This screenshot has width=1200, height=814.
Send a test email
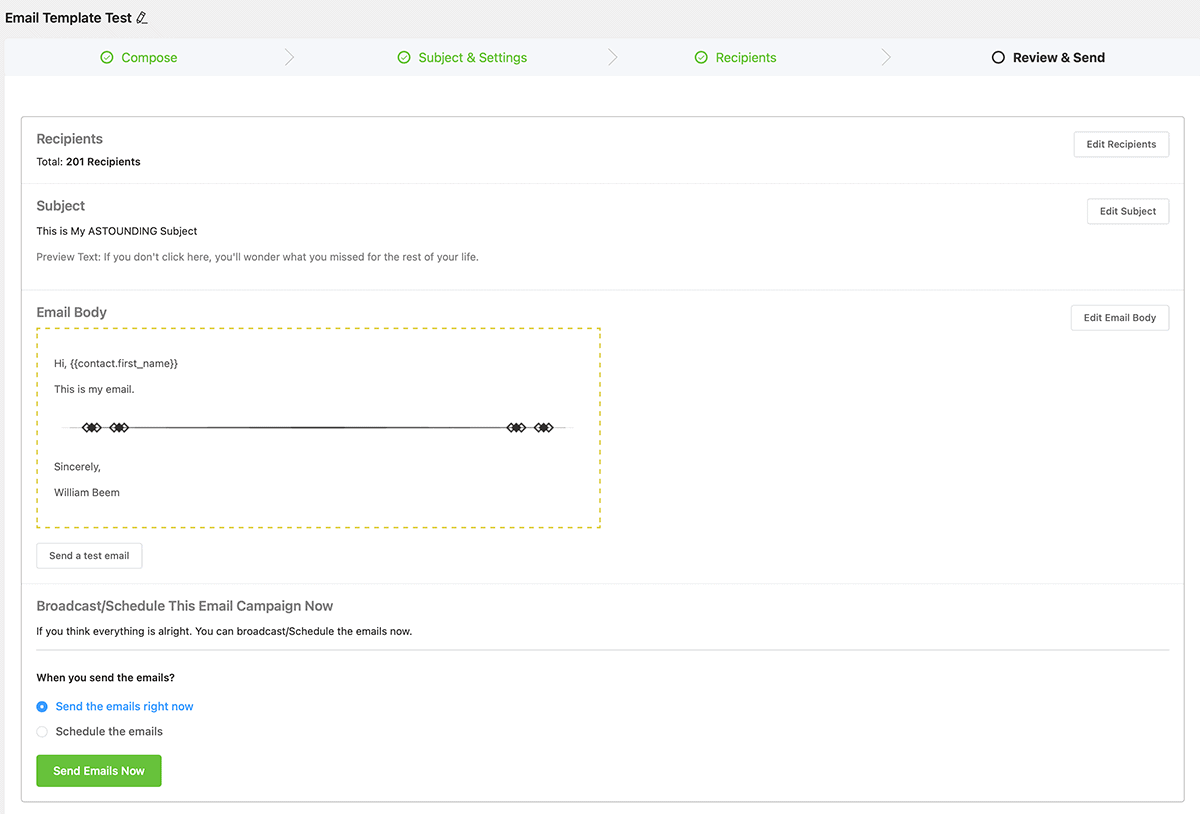point(89,556)
